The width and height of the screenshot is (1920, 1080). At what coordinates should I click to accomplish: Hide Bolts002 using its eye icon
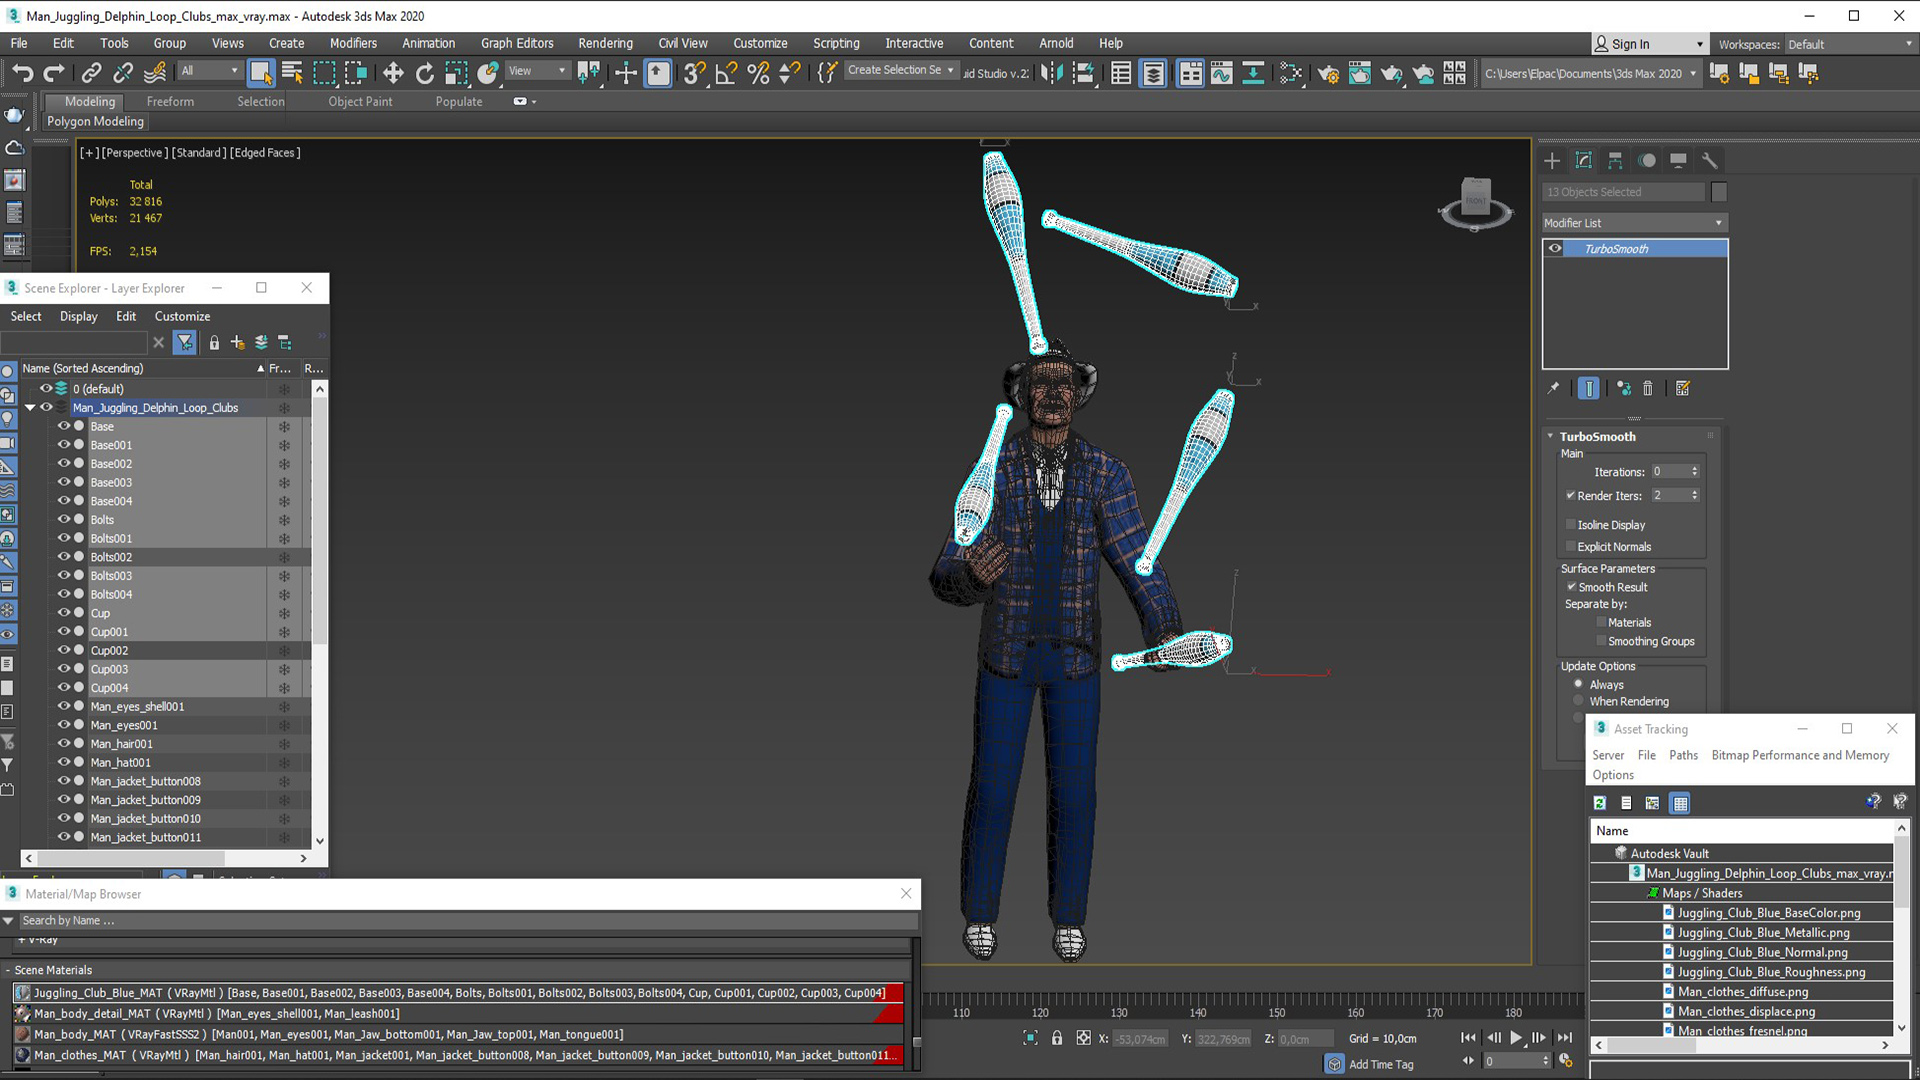coord(64,557)
